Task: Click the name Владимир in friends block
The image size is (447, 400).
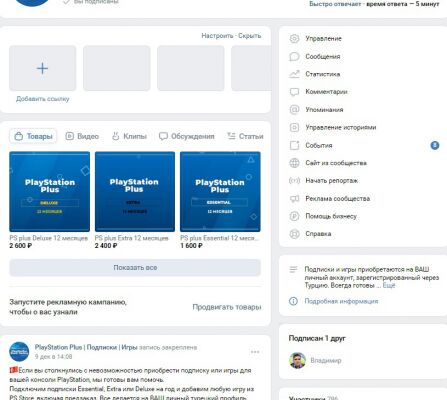Action: pyautogui.click(x=326, y=360)
